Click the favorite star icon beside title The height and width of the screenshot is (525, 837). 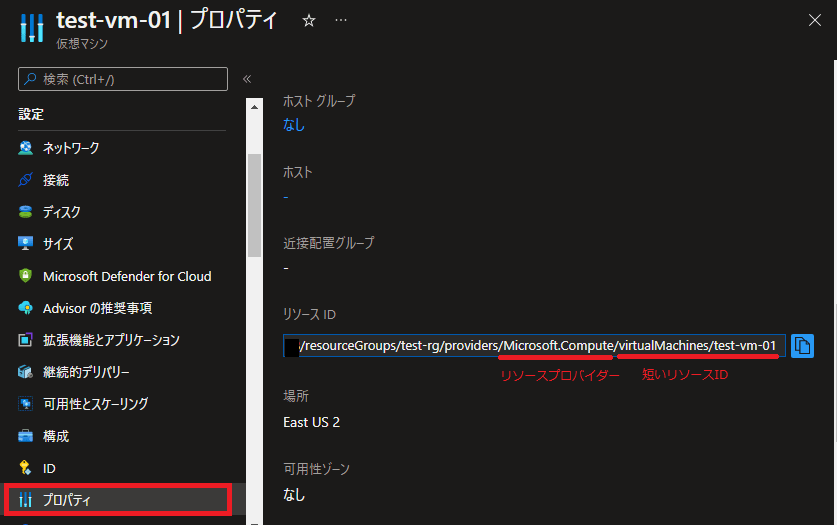[309, 21]
